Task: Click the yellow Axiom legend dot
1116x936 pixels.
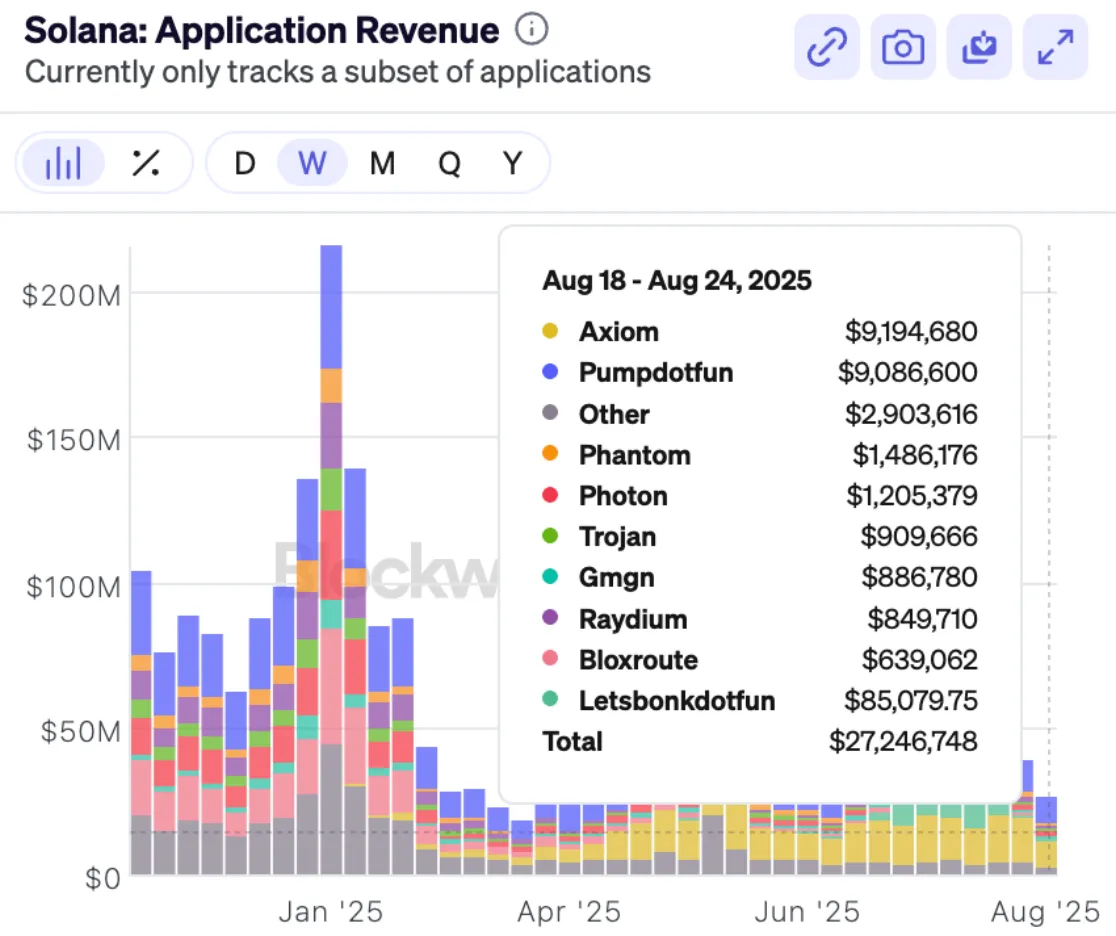Action: (x=549, y=332)
